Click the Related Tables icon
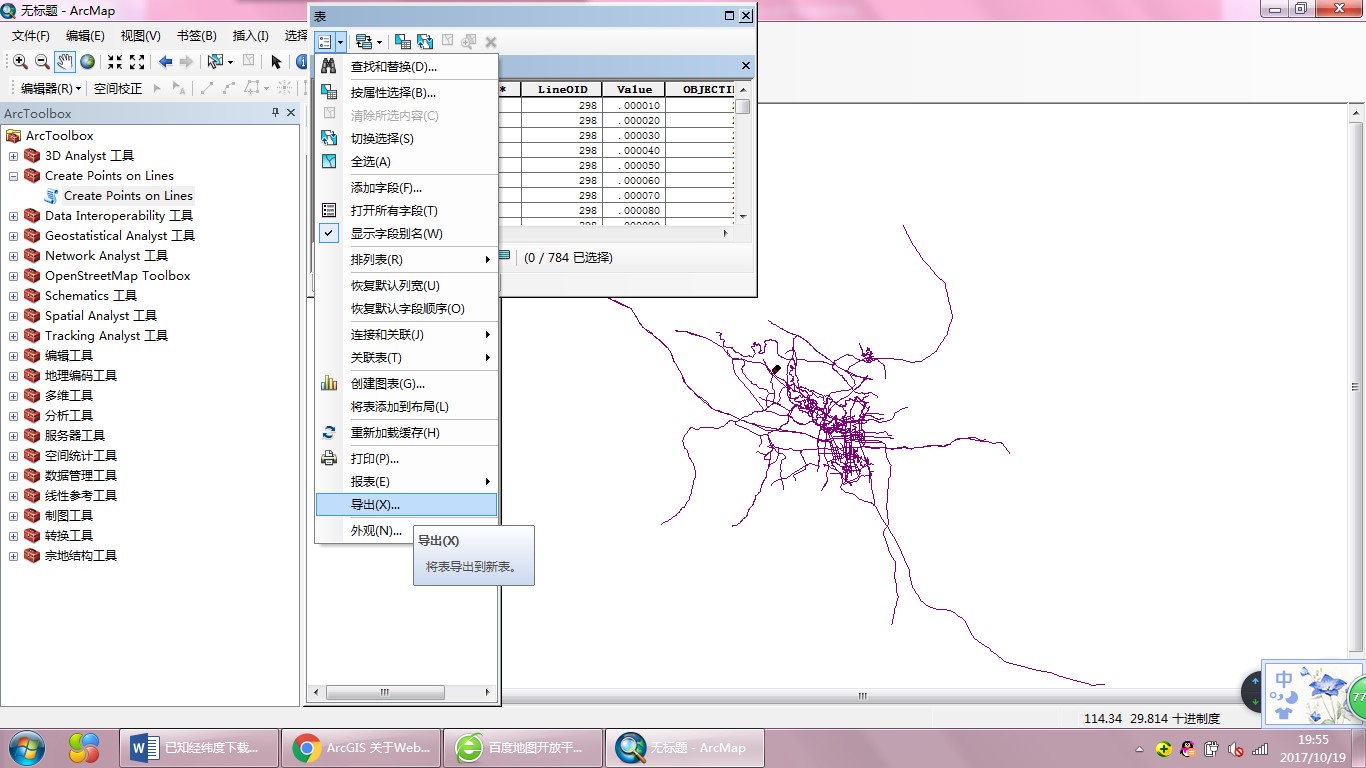Screen dimensions: 1366x768 click(x=362, y=41)
